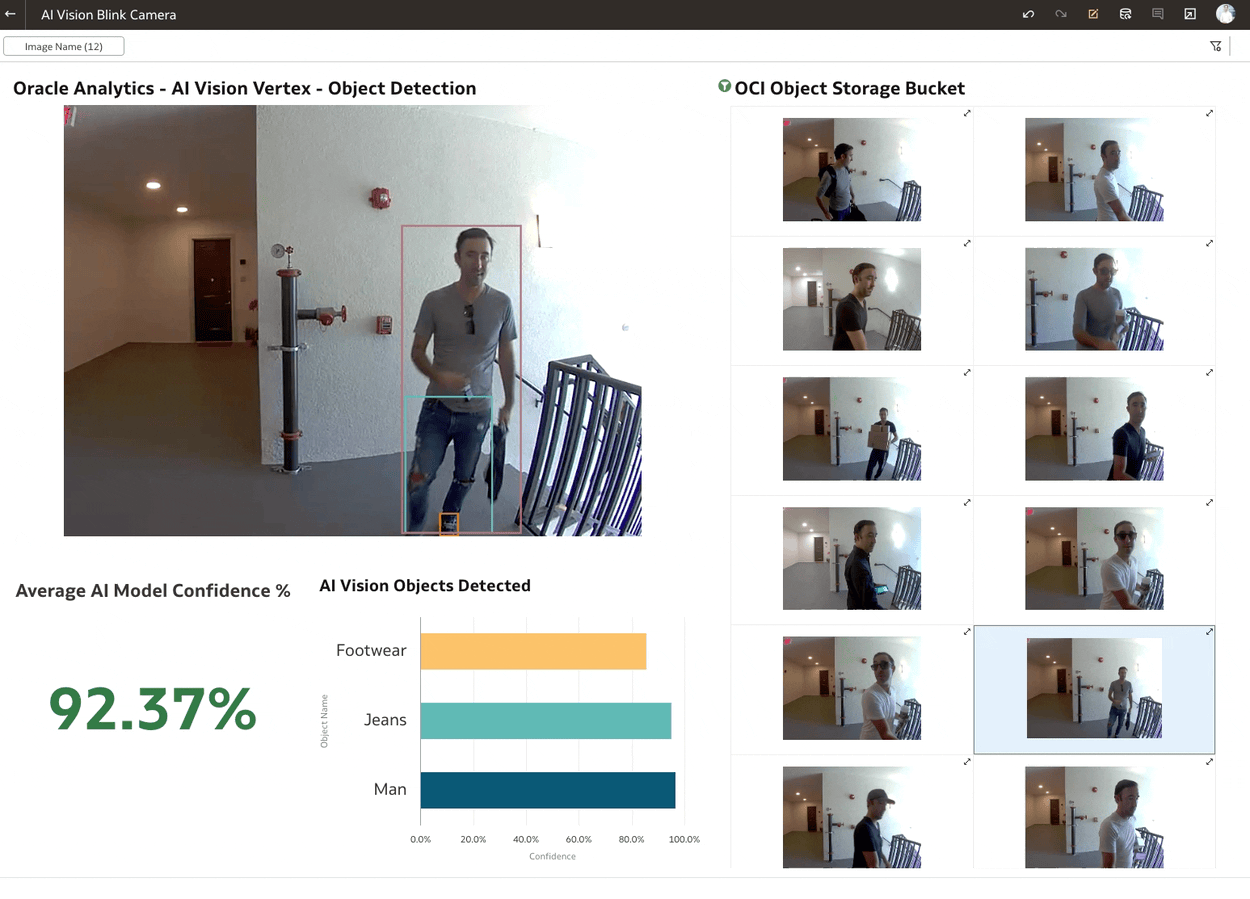Select thumbnail of man wearing baseball cap
Viewport: 1250px width, 899px height.
pos(851,817)
